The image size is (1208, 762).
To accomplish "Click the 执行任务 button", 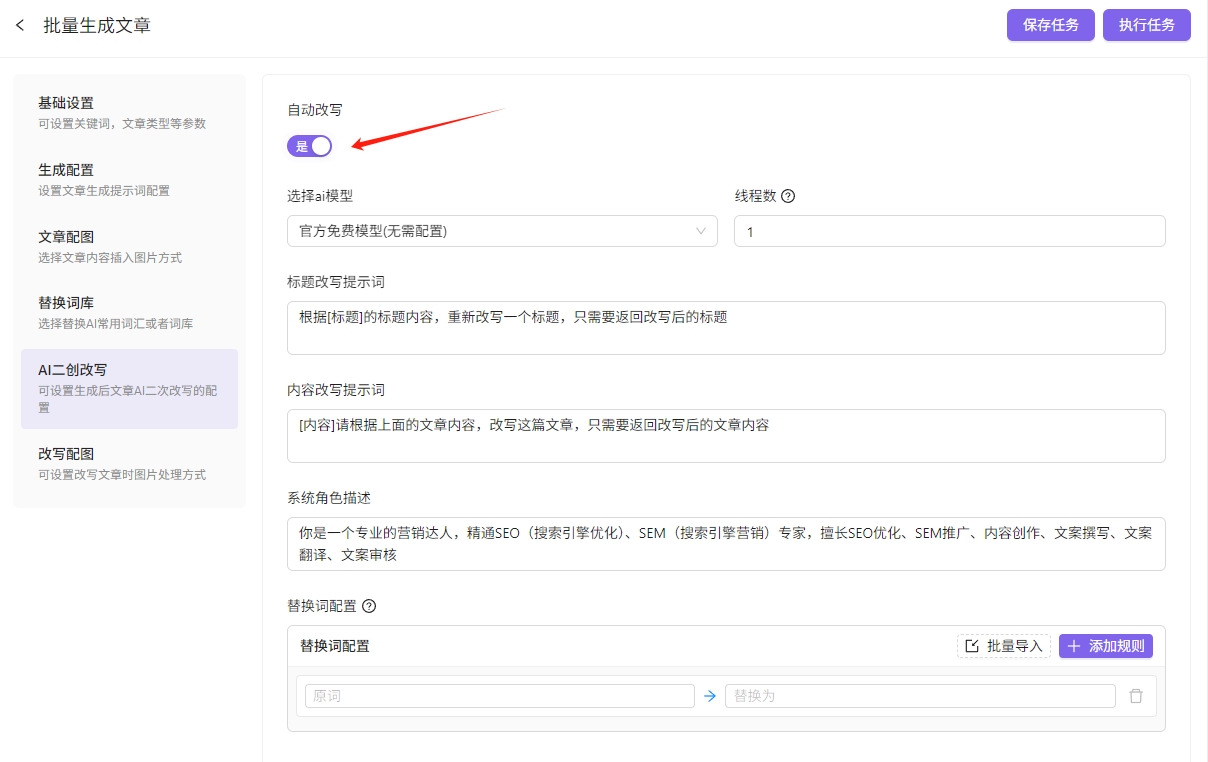I will coord(1146,25).
